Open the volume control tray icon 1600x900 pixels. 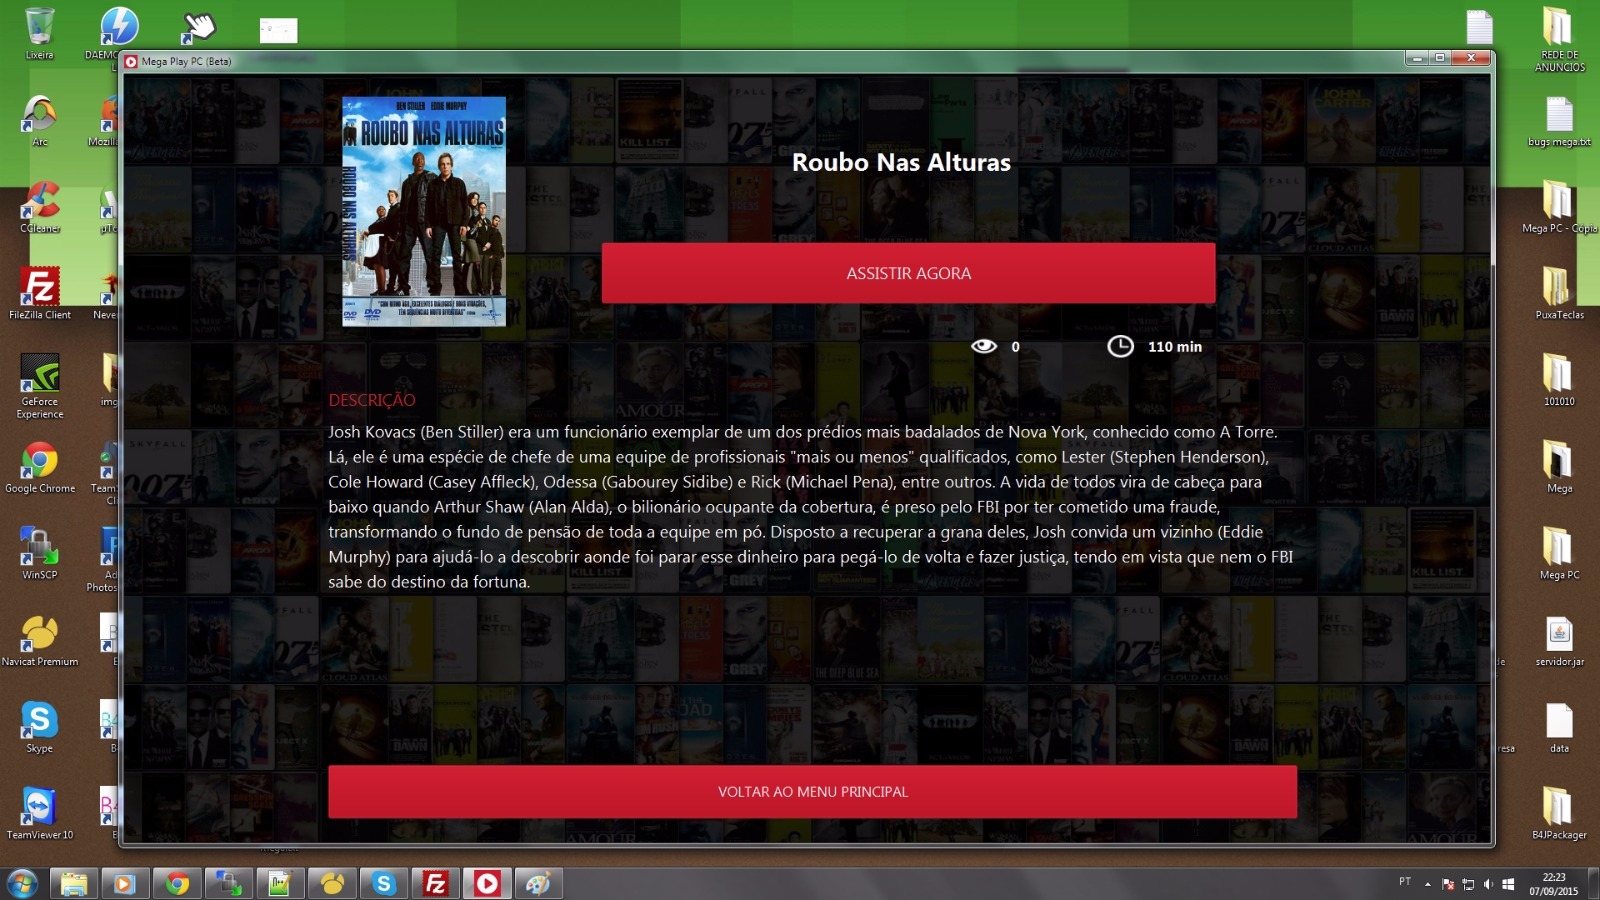pyautogui.click(x=1488, y=884)
